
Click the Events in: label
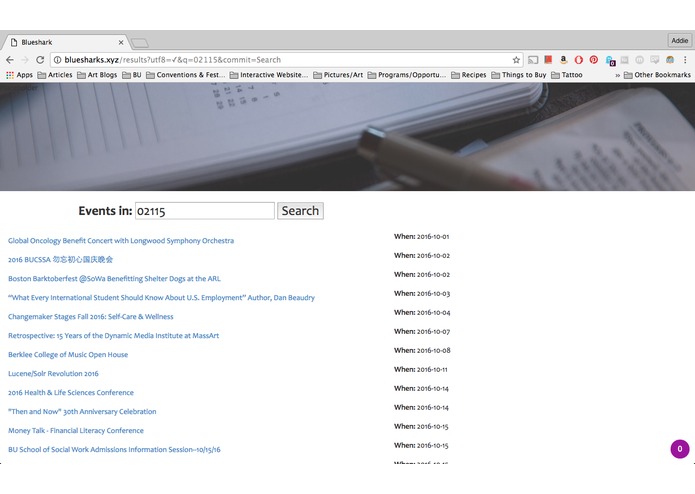(x=105, y=211)
